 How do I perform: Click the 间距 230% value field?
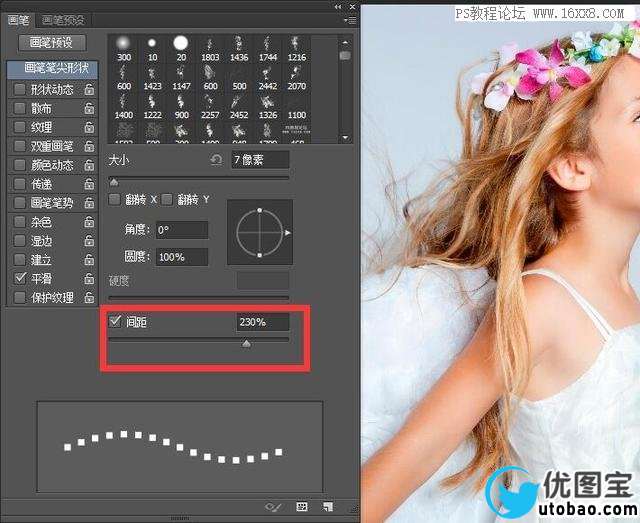[x=263, y=322]
